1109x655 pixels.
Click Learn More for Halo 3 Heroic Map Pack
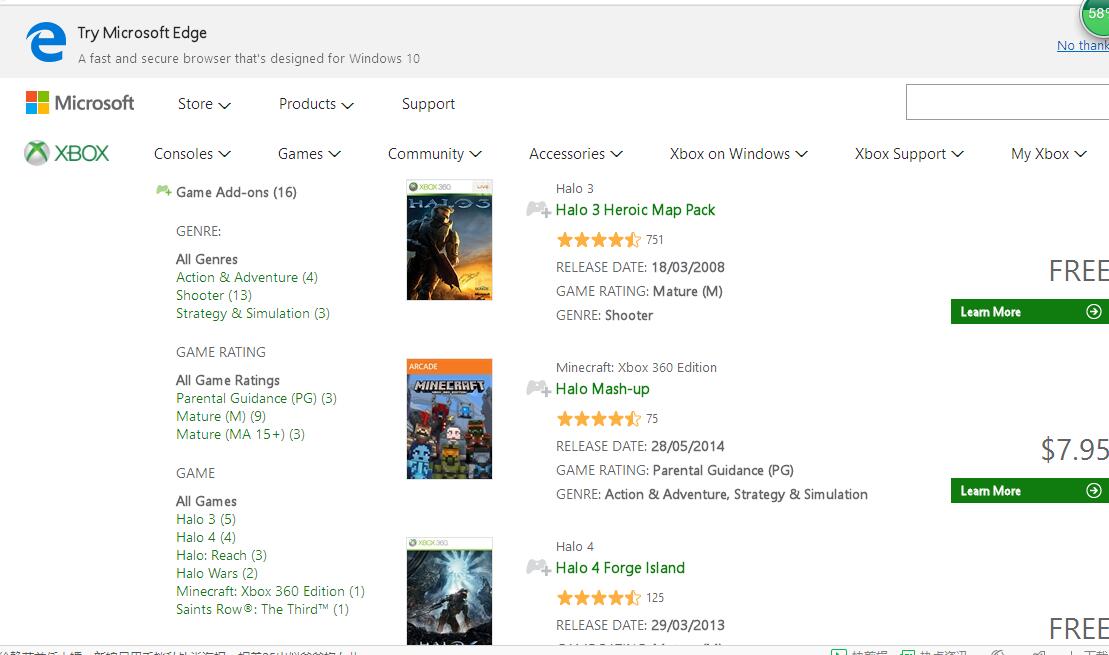[1030, 312]
